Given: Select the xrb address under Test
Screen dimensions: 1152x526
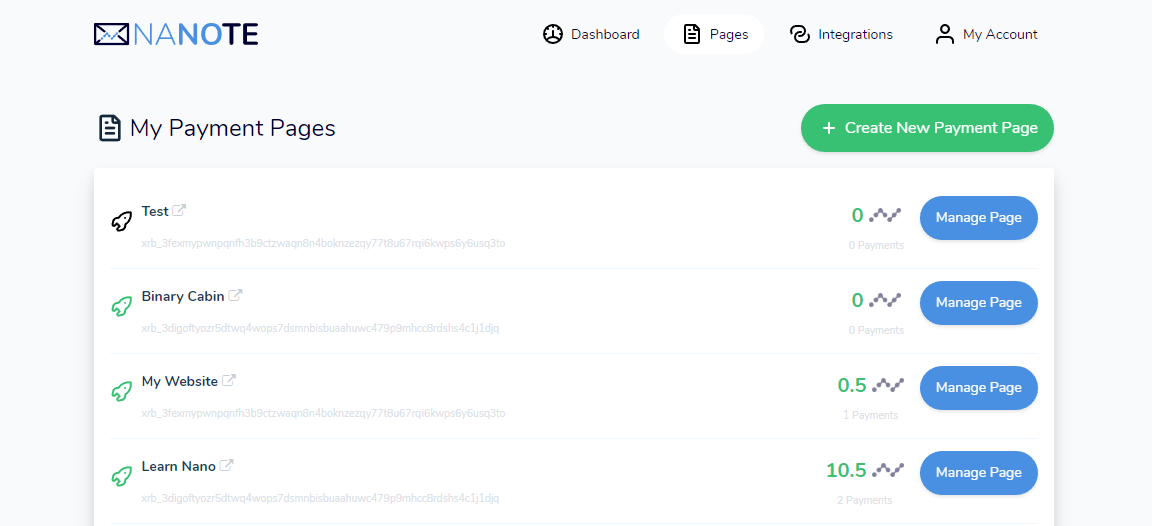Looking at the screenshot, I should tap(323, 243).
